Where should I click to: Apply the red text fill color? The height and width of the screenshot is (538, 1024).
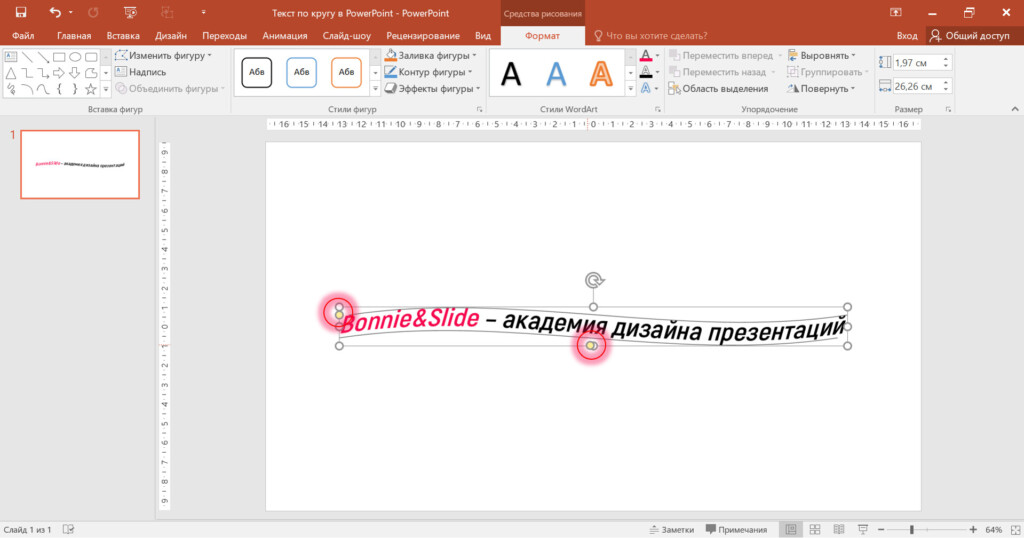pyautogui.click(x=645, y=55)
